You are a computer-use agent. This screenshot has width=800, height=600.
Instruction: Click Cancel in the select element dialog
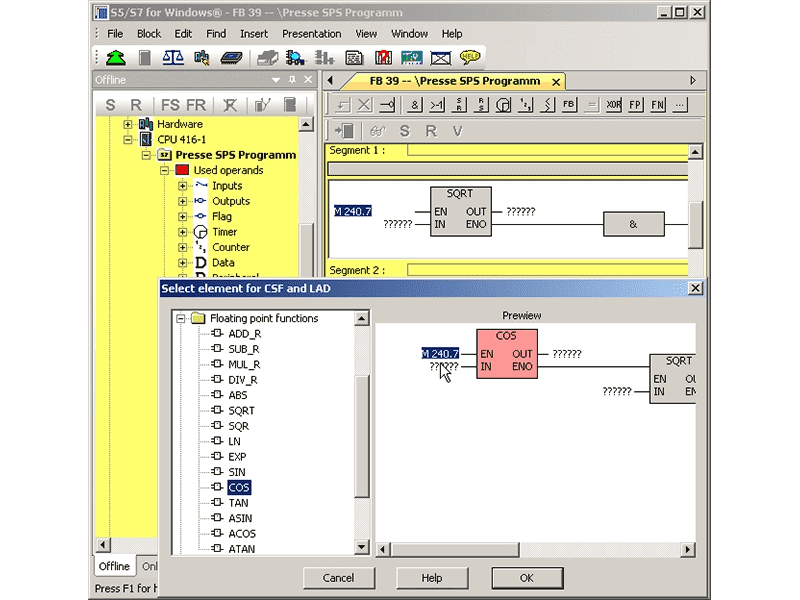coord(338,578)
